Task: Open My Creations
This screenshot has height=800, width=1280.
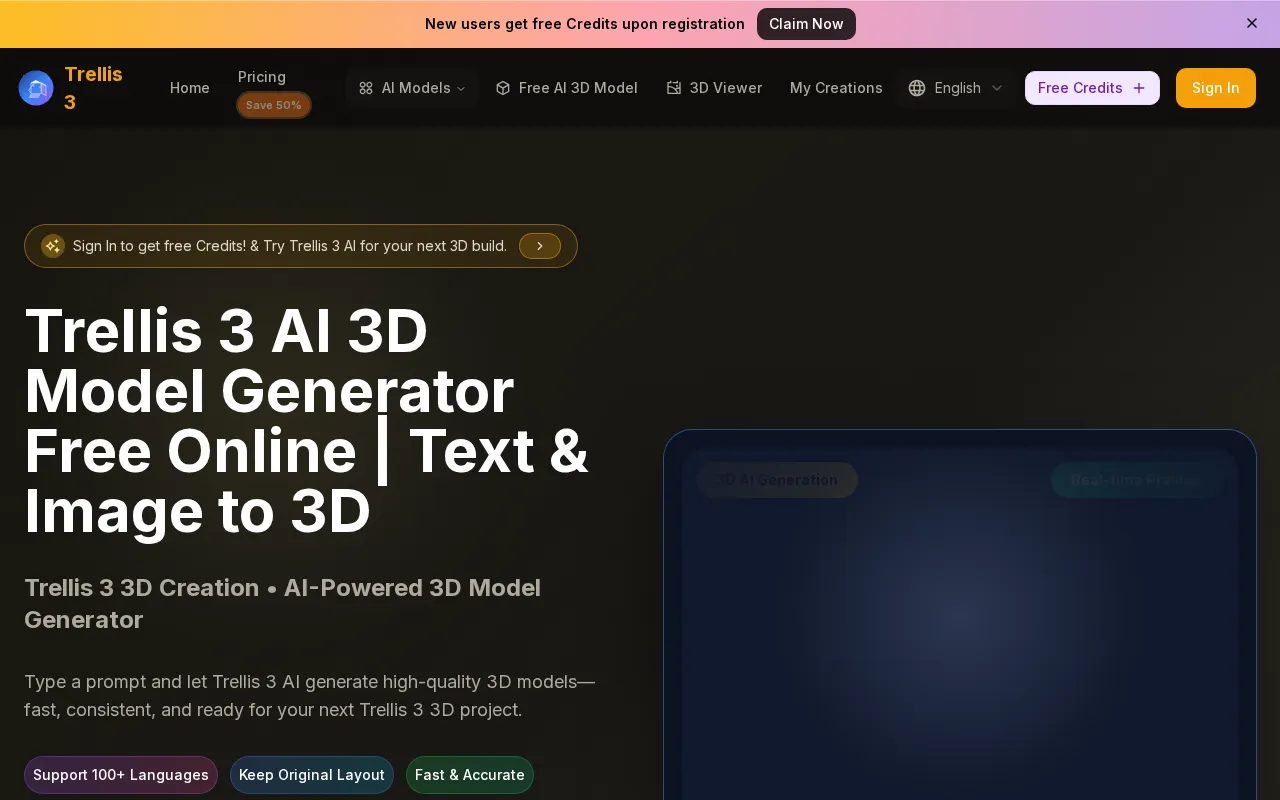Action: tap(836, 88)
